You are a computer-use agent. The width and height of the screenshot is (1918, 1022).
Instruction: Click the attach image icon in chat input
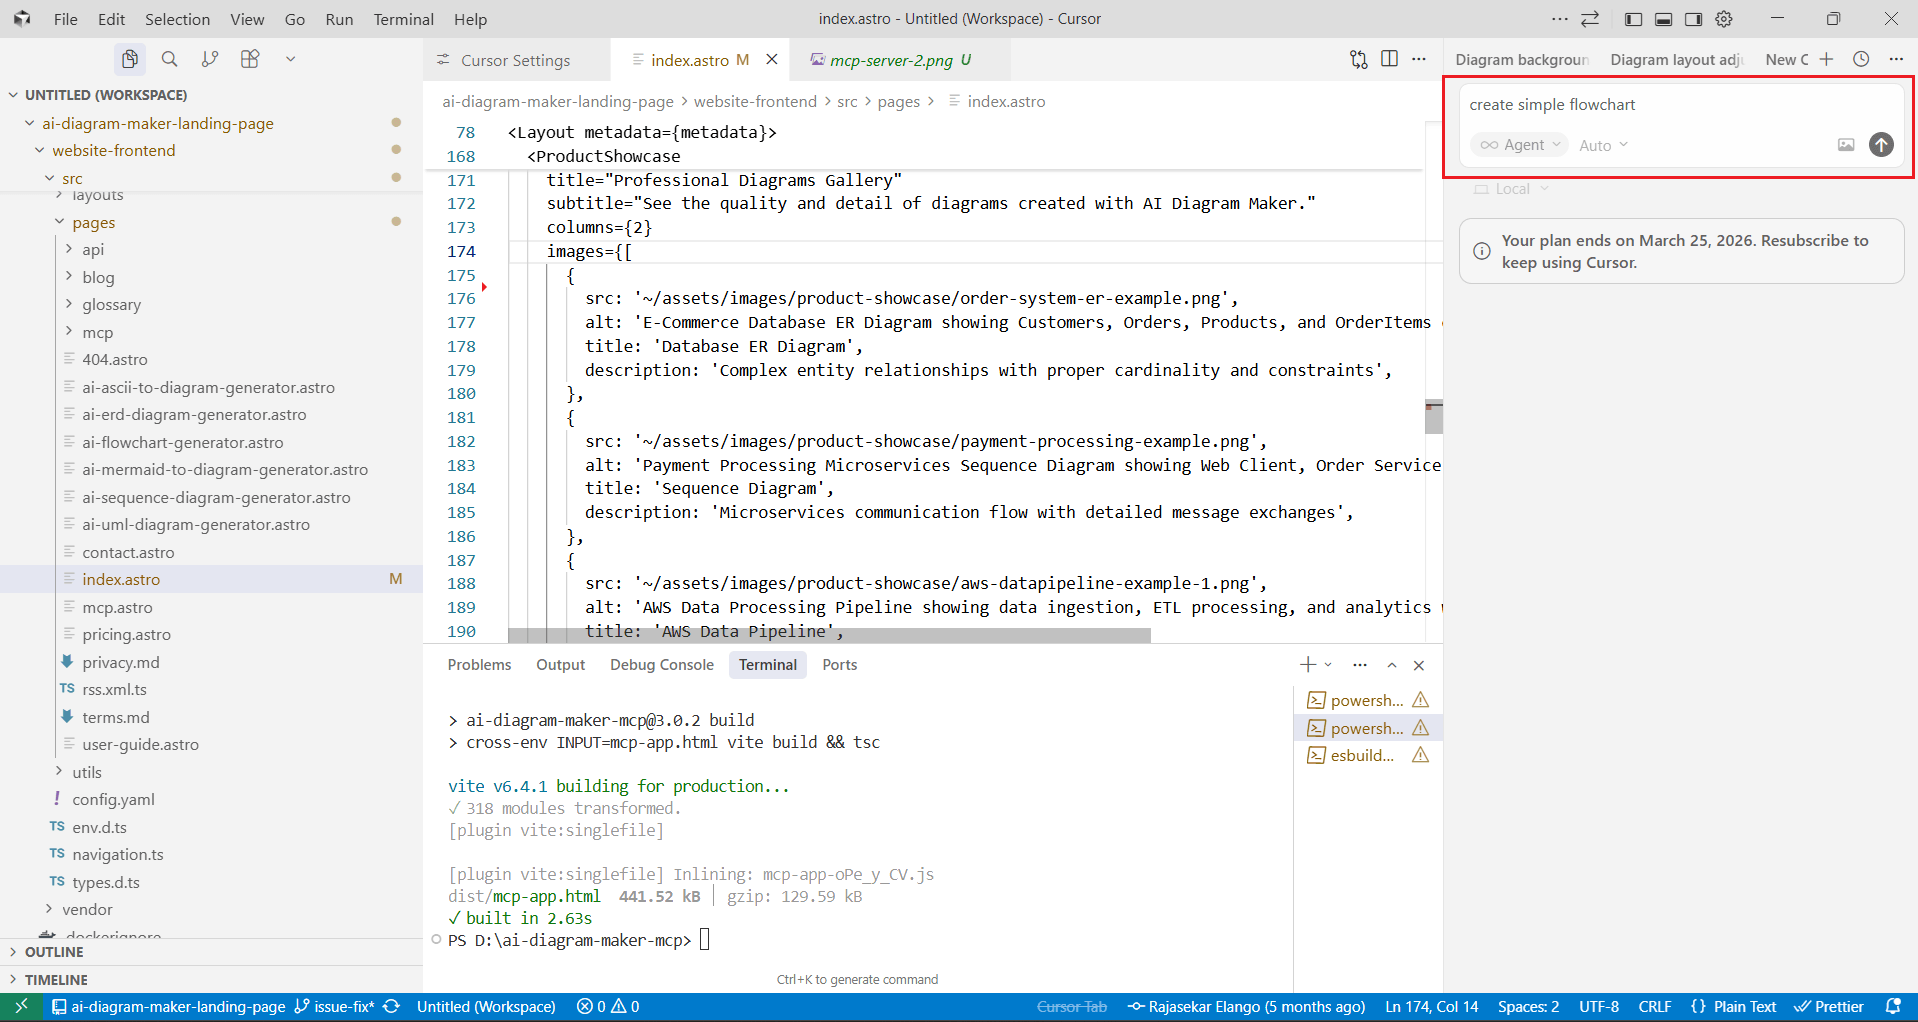1845,145
